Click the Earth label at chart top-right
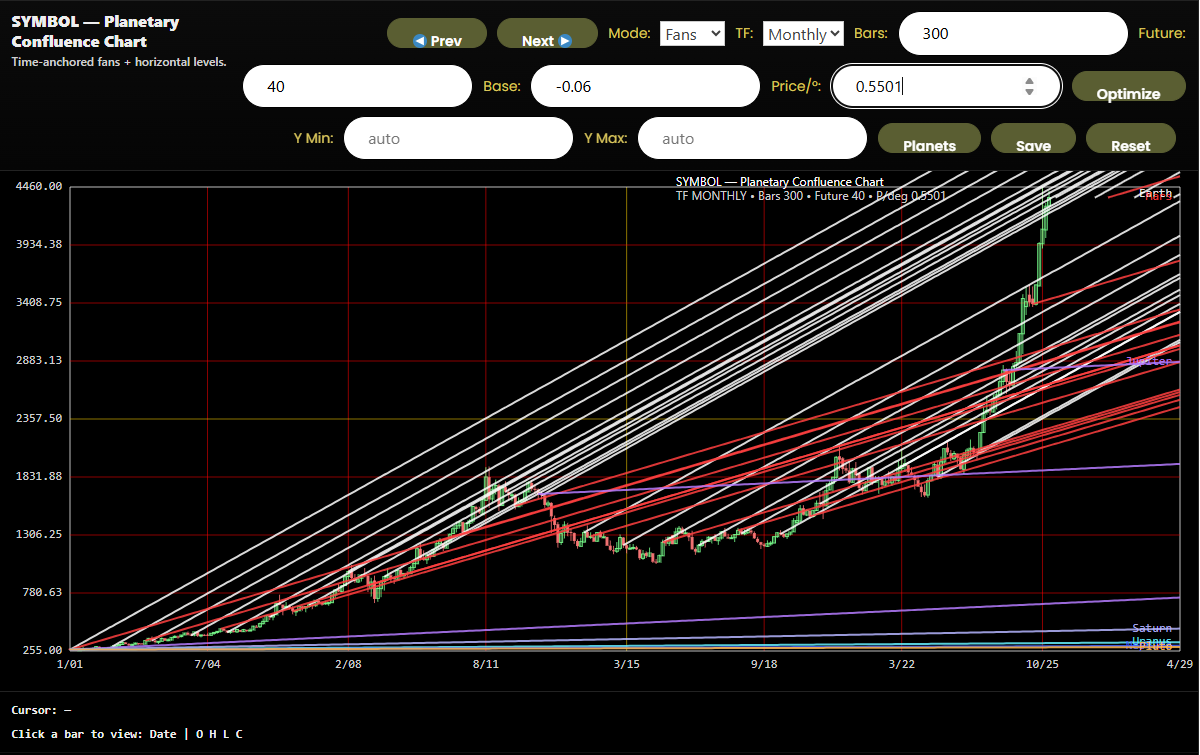 (x=1156, y=193)
